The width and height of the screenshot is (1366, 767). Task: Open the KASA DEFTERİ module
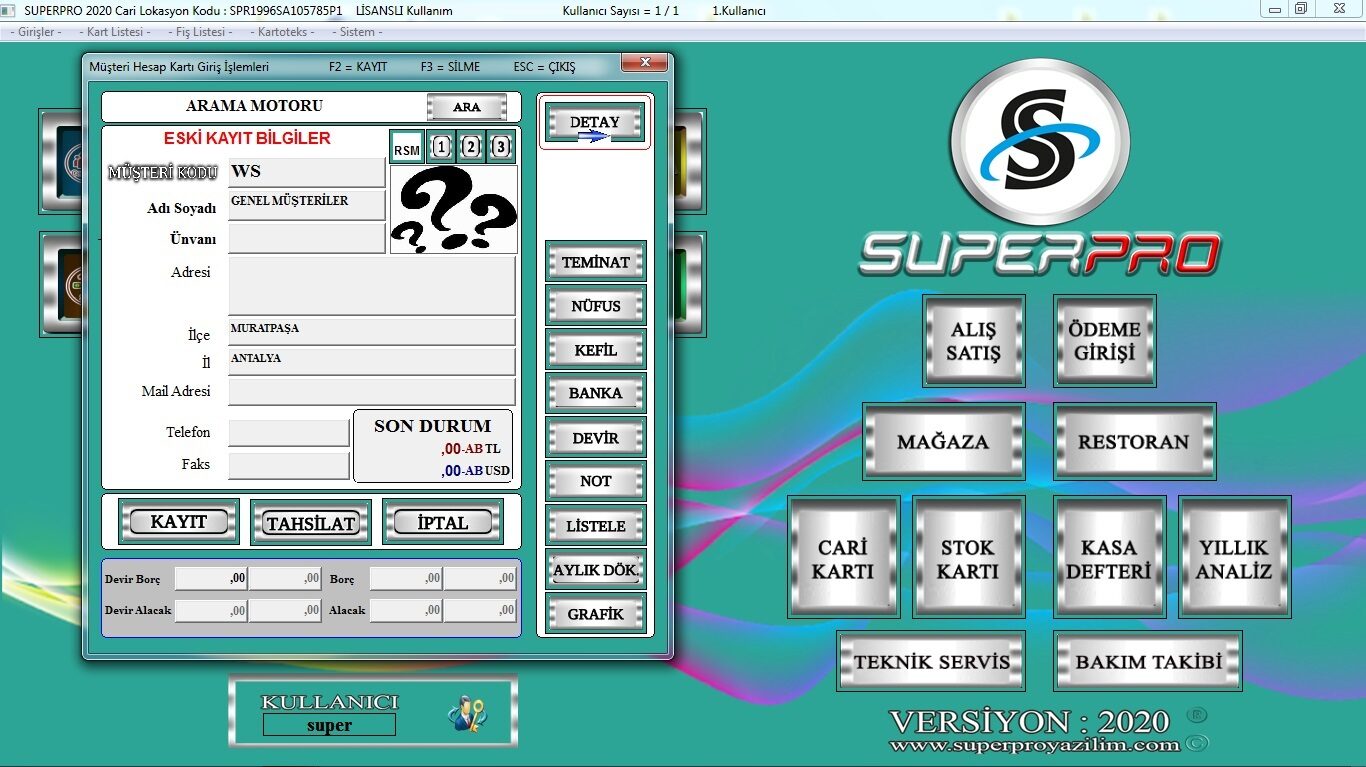[x=1109, y=557]
